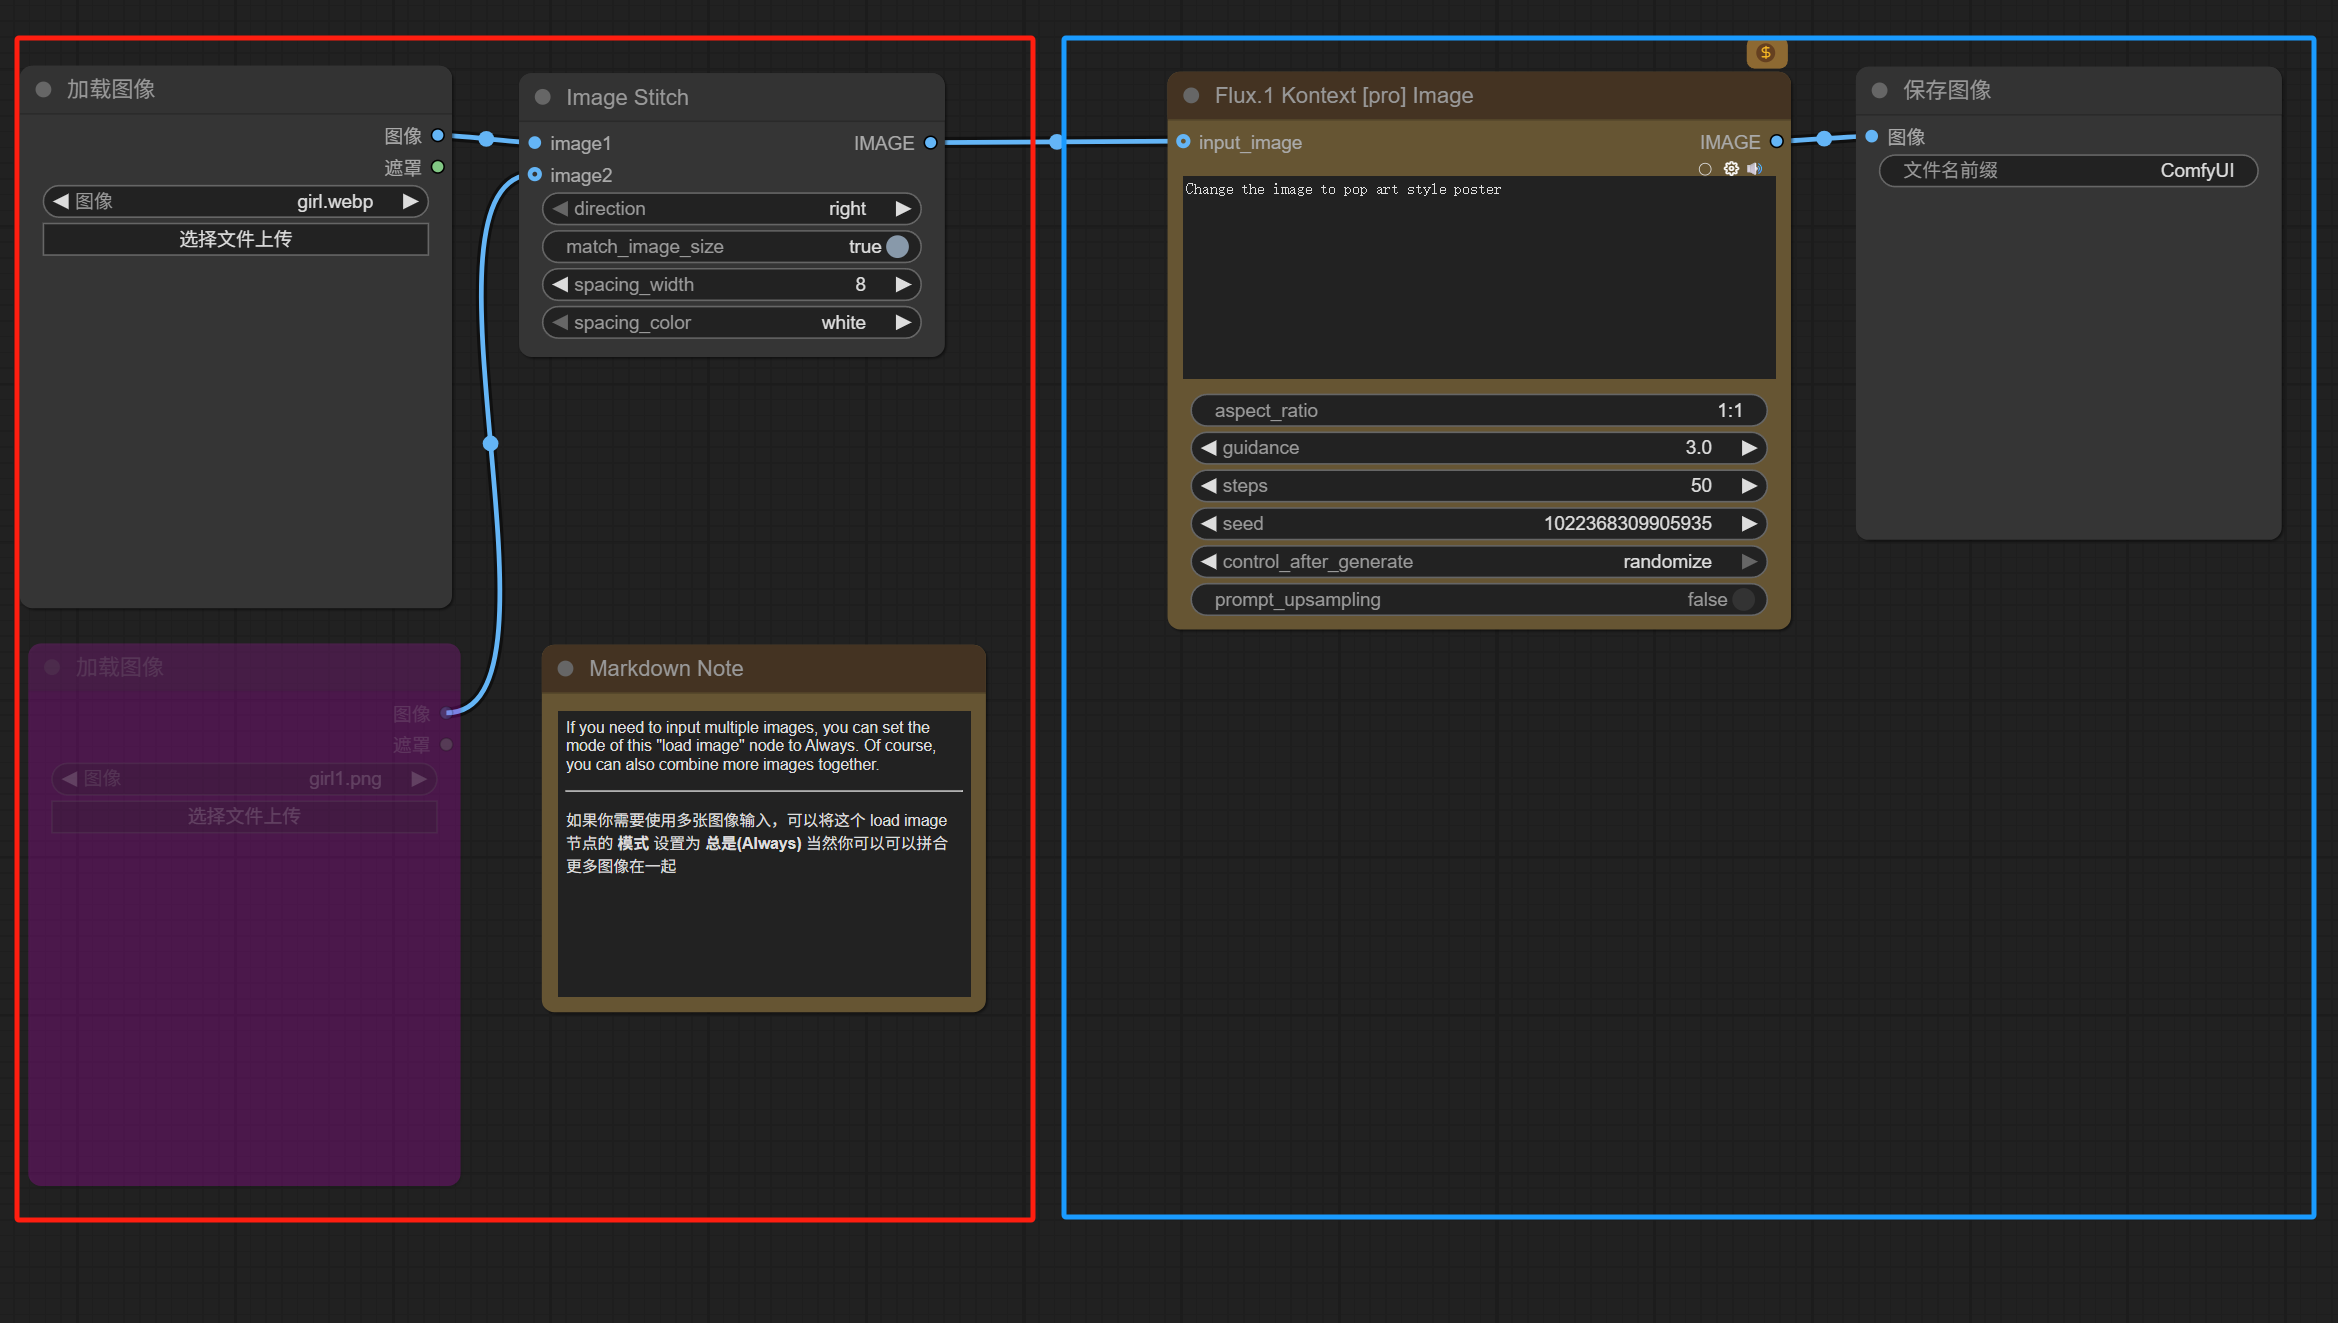
Task: Increase the guidance value with right arrow
Action: coord(1748,448)
